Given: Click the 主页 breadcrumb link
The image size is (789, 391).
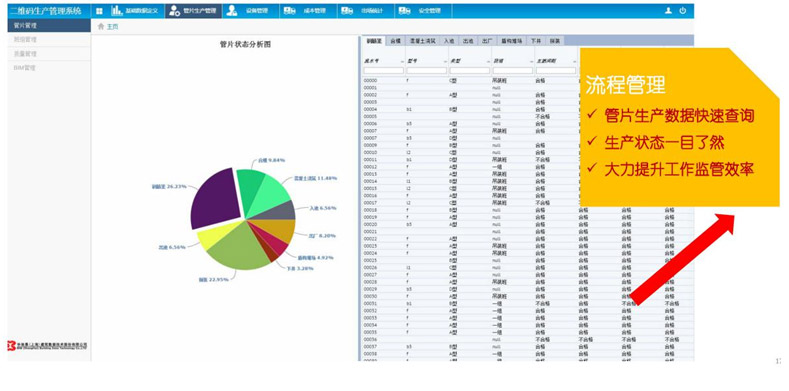Looking at the screenshot, I should pyautogui.click(x=112, y=27).
